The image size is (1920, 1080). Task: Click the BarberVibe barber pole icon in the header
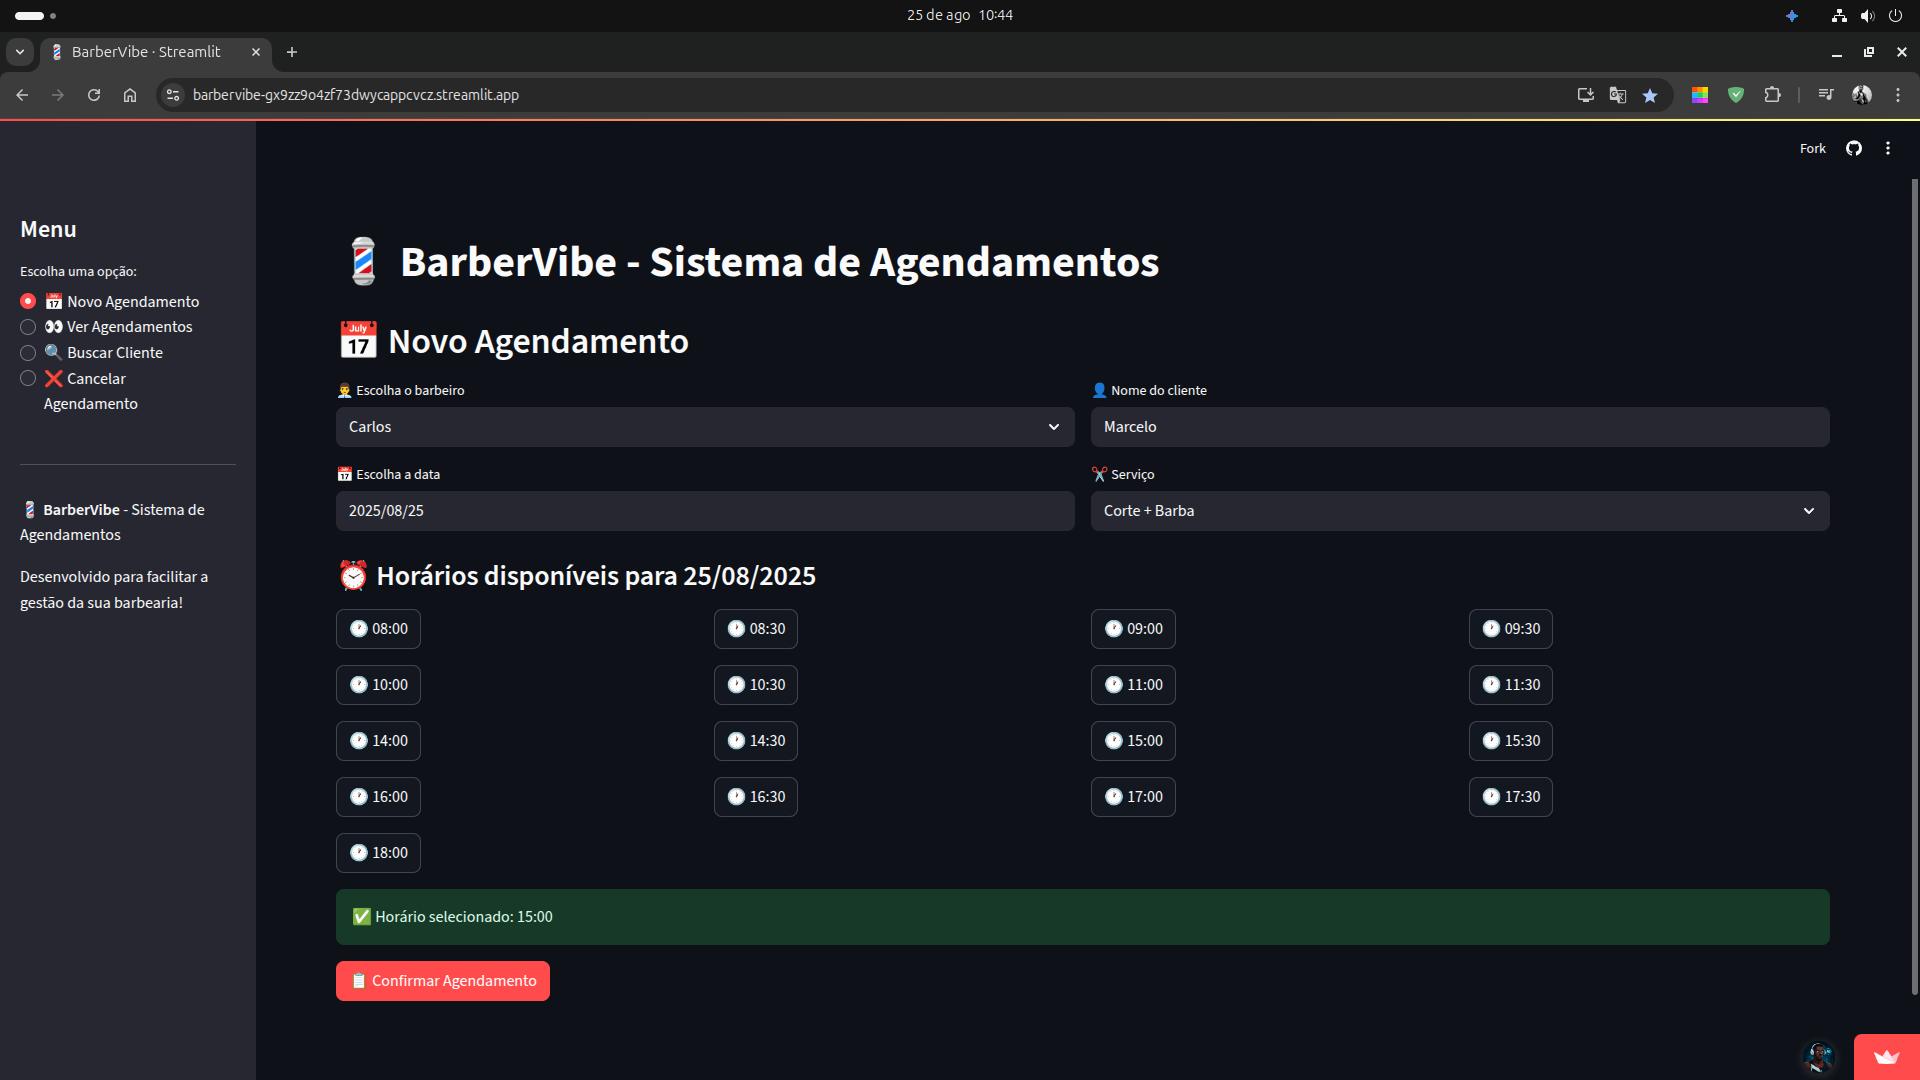pyautogui.click(x=362, y=261)
